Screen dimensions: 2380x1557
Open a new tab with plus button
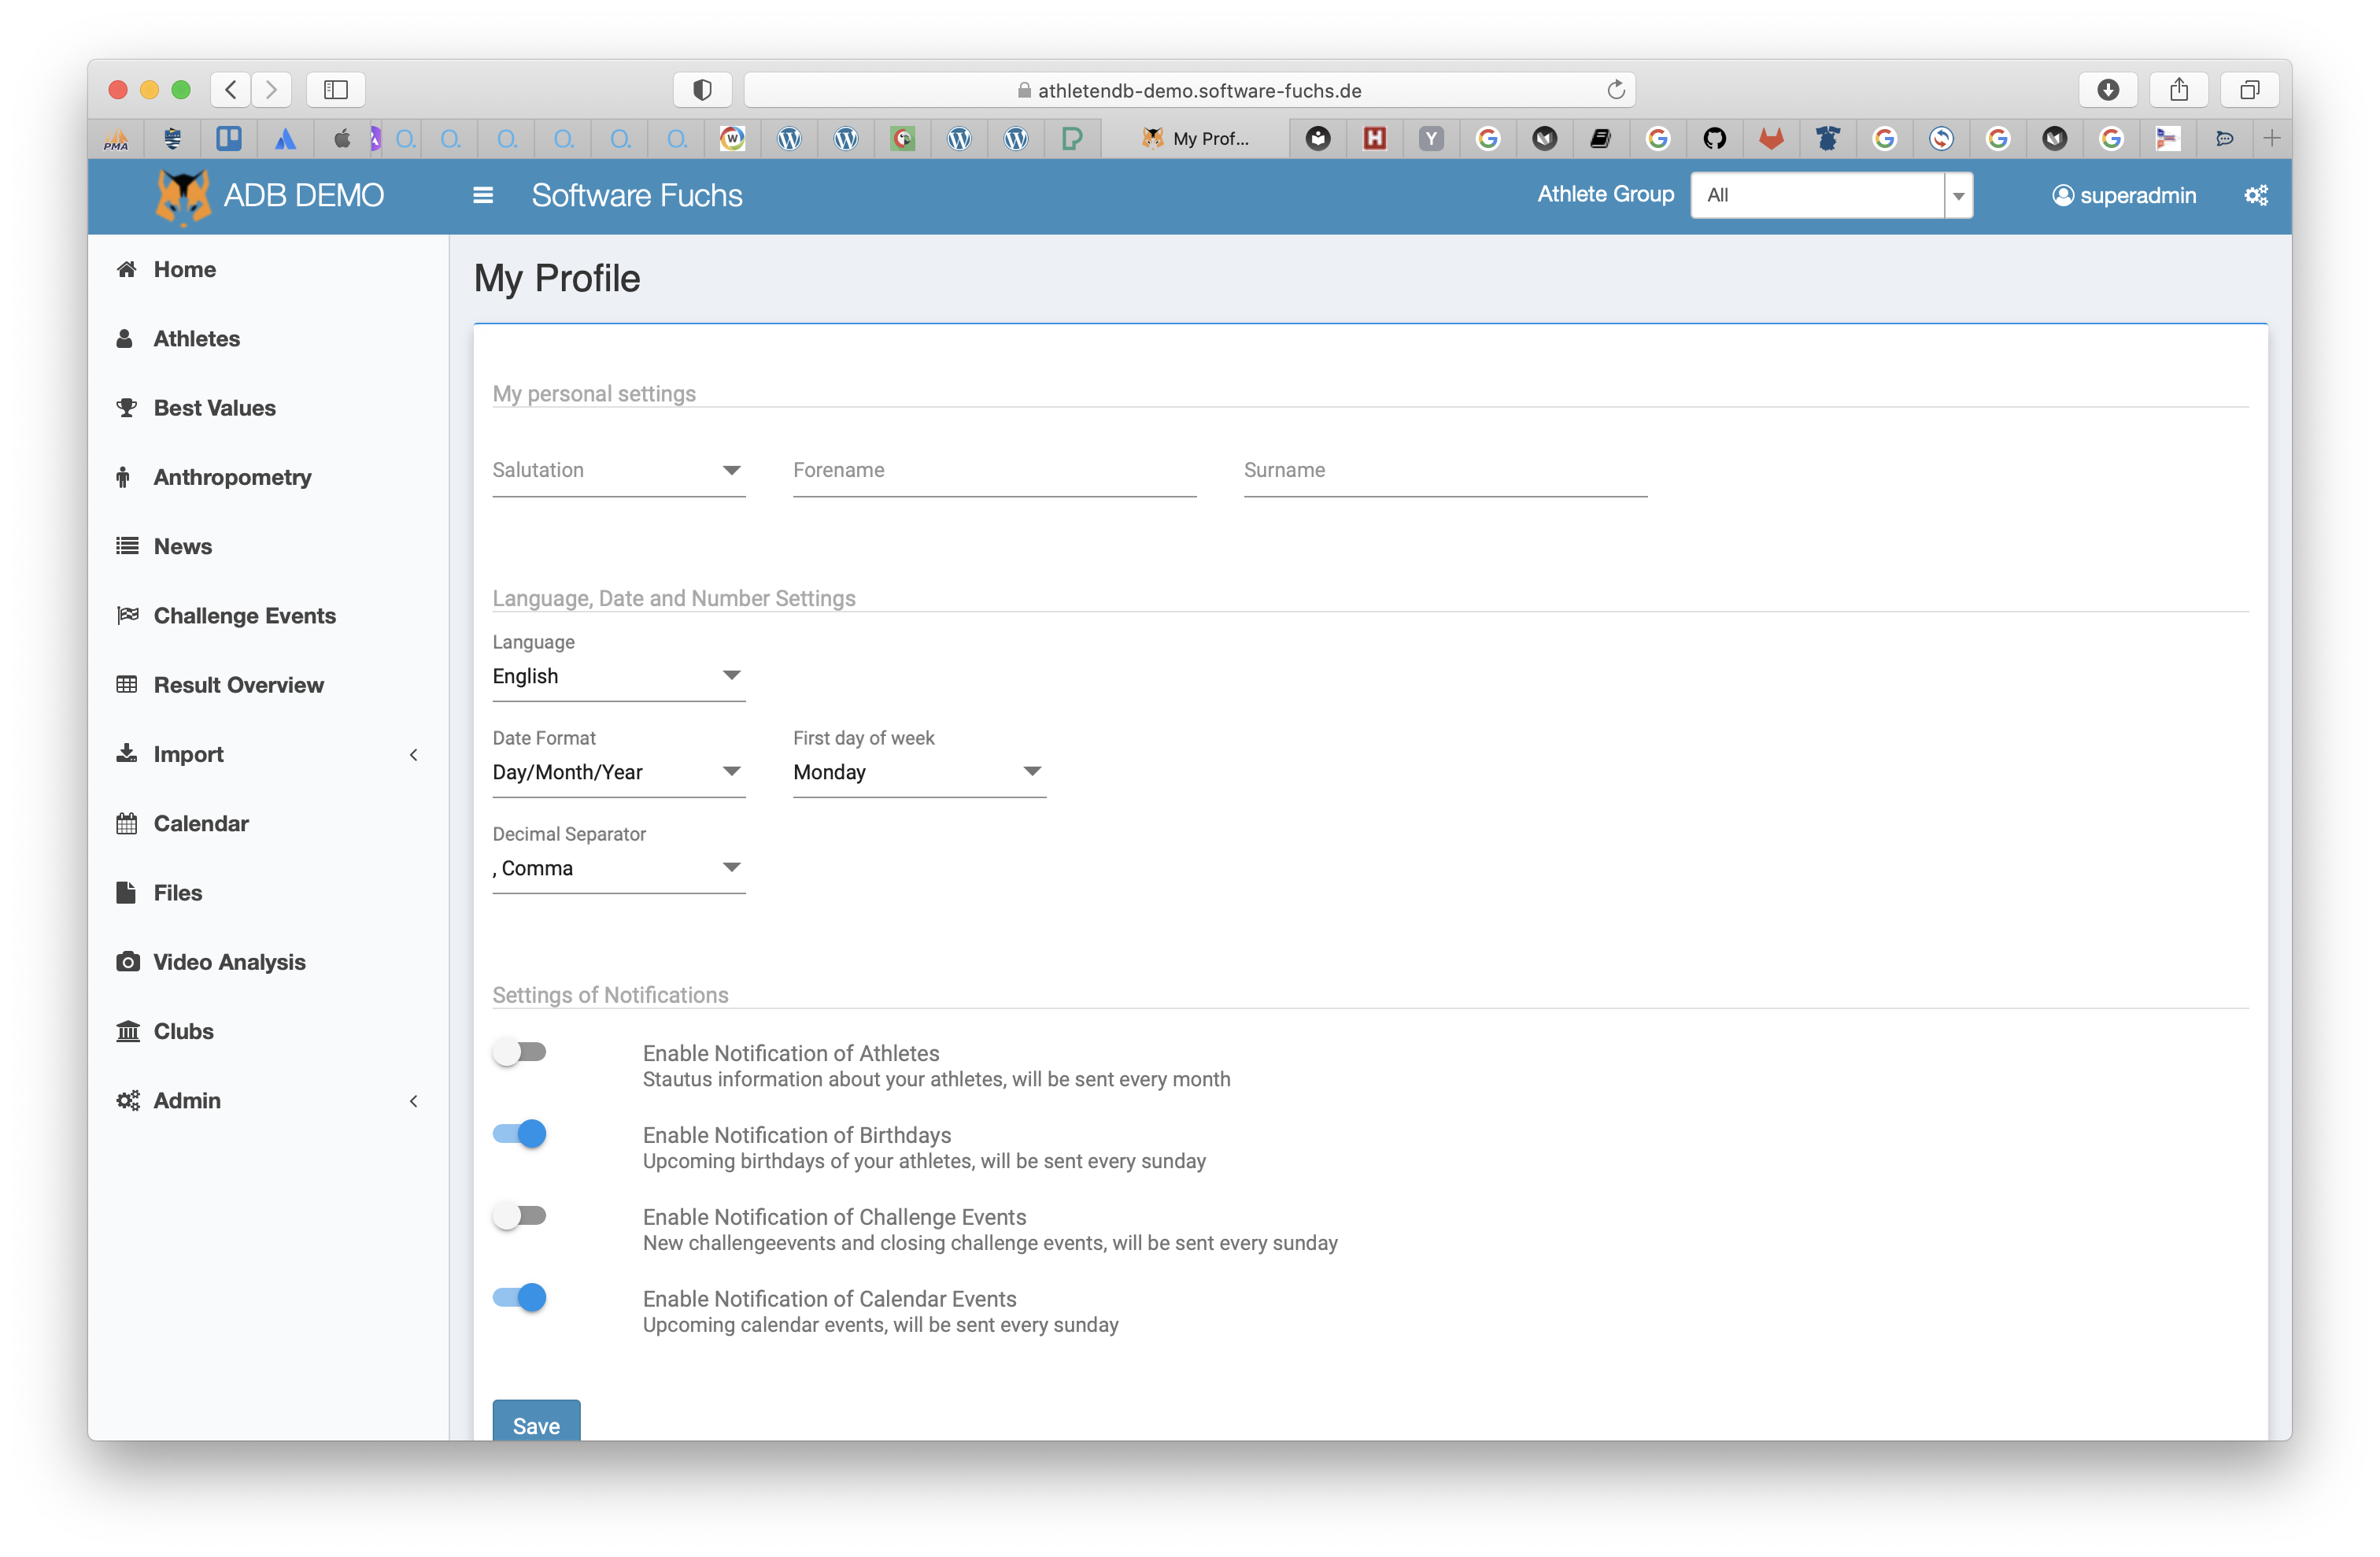click(2272, 139)
